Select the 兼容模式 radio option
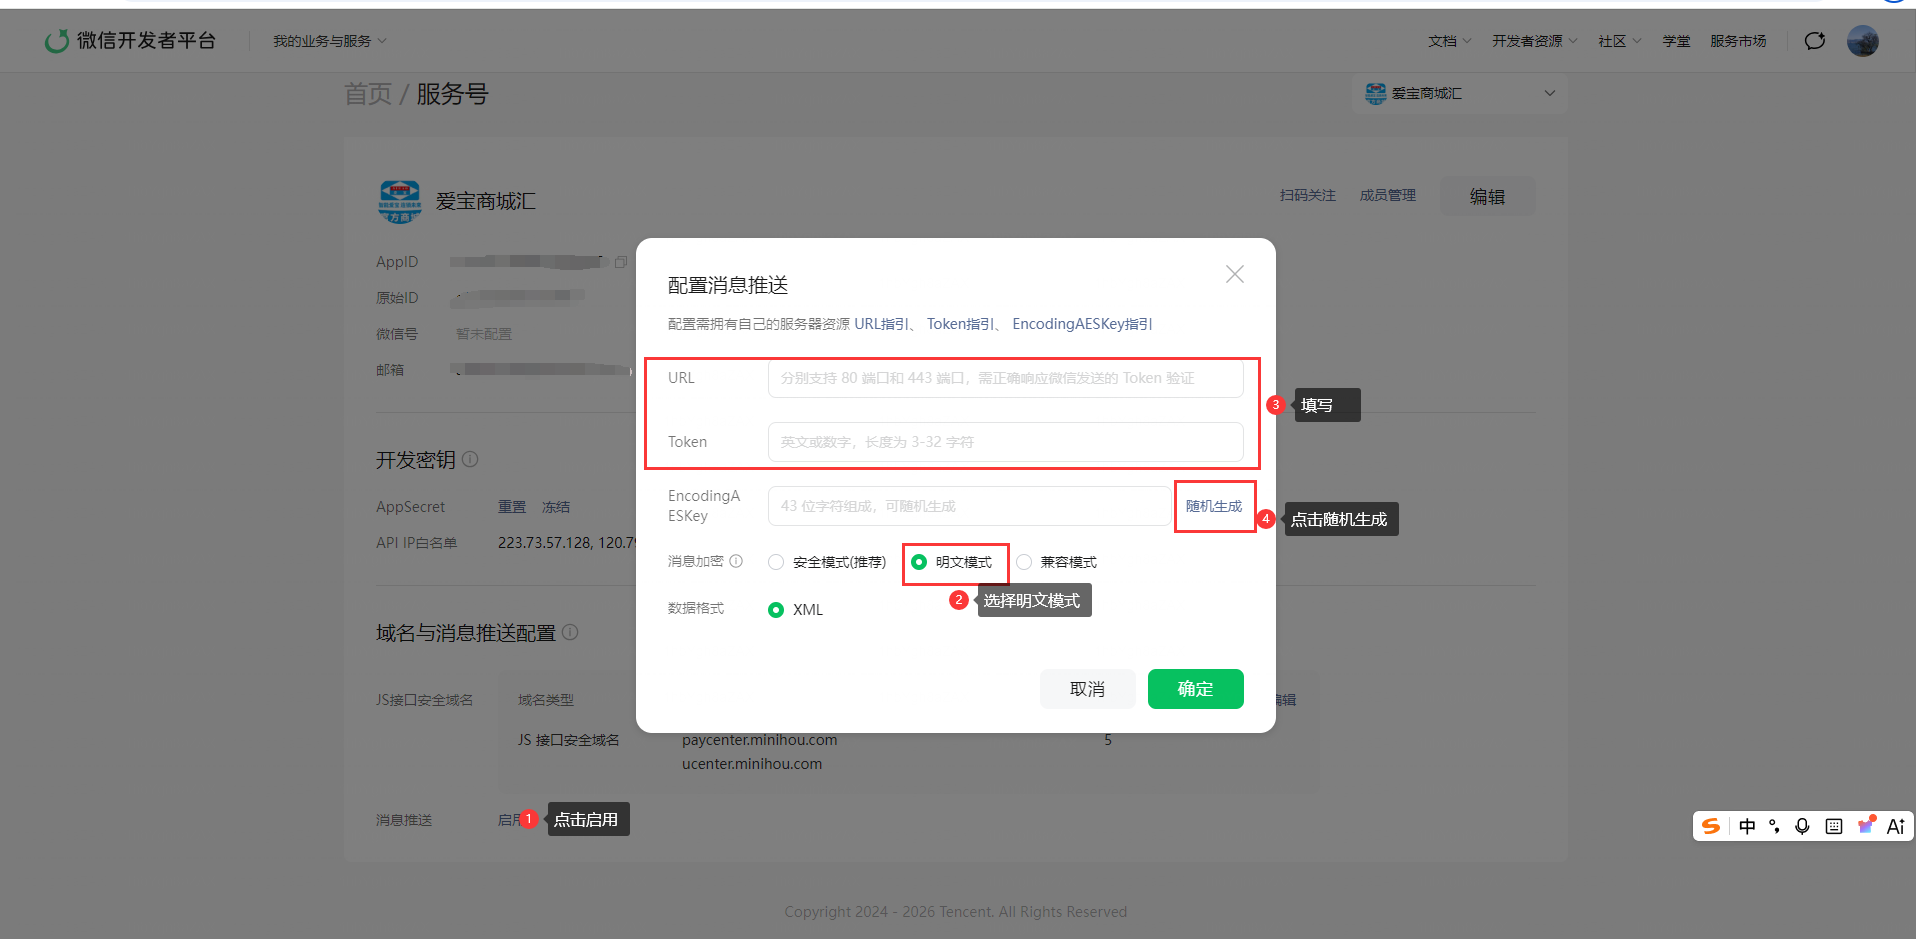 (x=1024, y=562)
